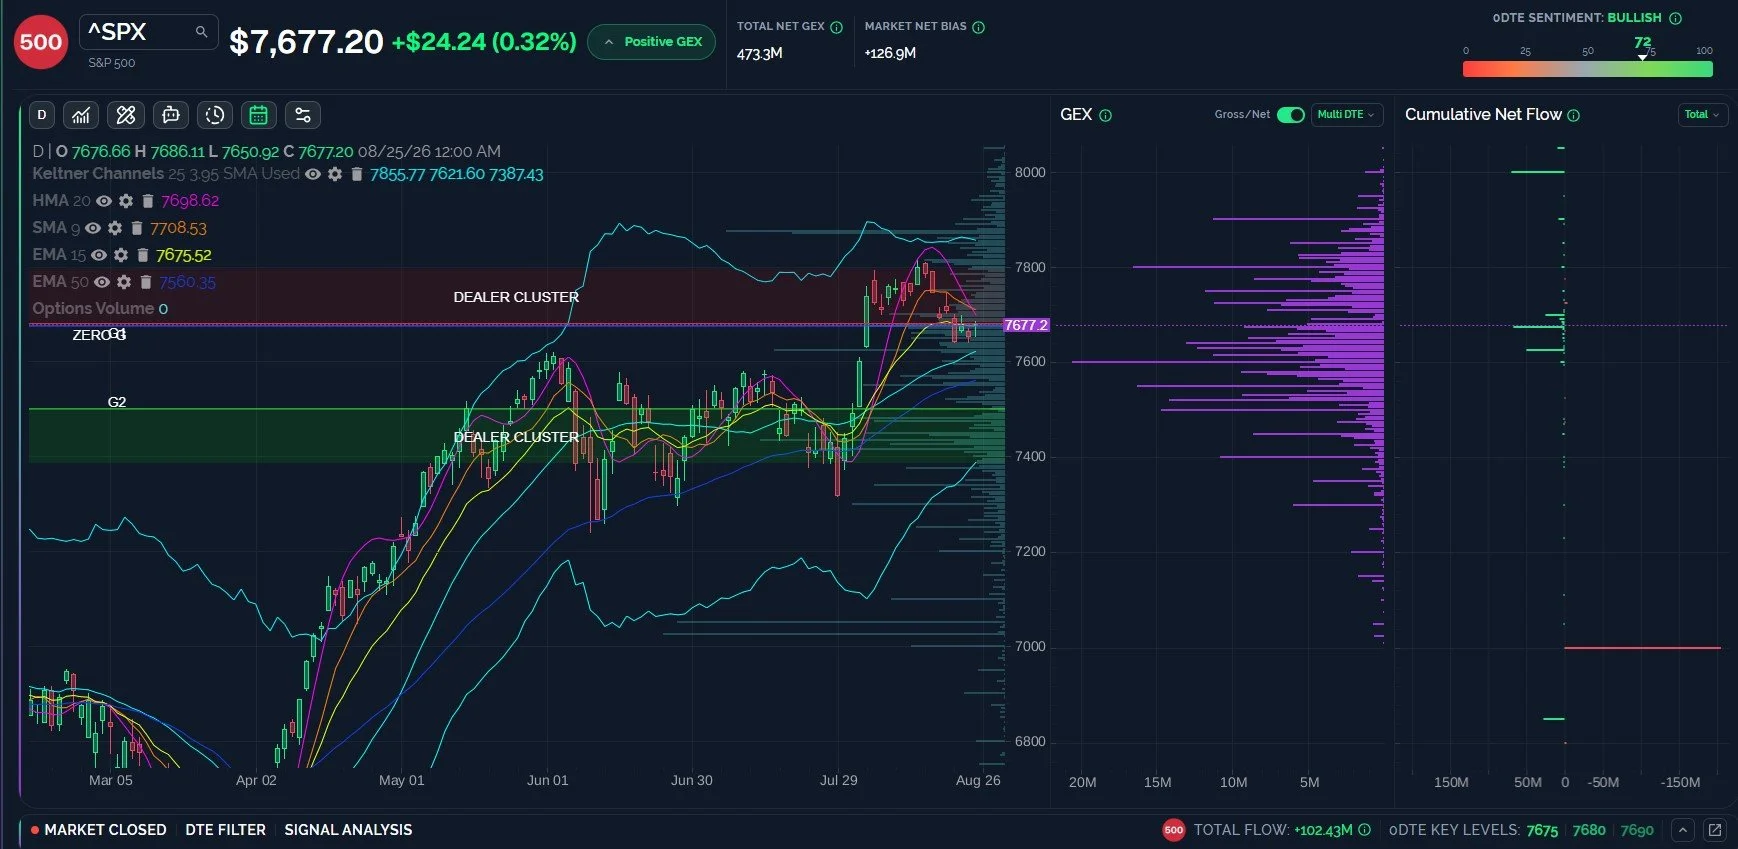The image size is (1738, 849).
Task: Click the upper red DEALER CLUSTER label
Action: [516, 297]
